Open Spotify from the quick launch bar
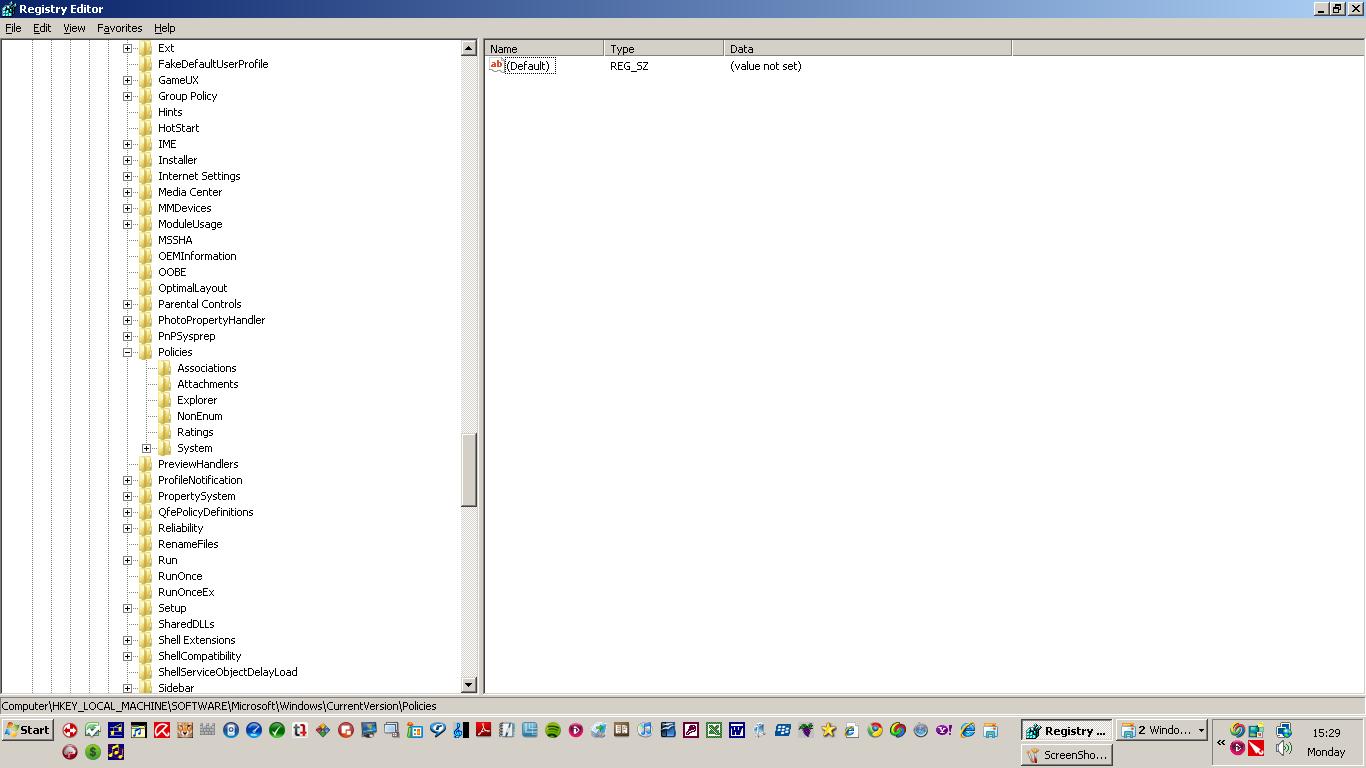Screen dimensions: 1366x768 click(x=553, y=730)
